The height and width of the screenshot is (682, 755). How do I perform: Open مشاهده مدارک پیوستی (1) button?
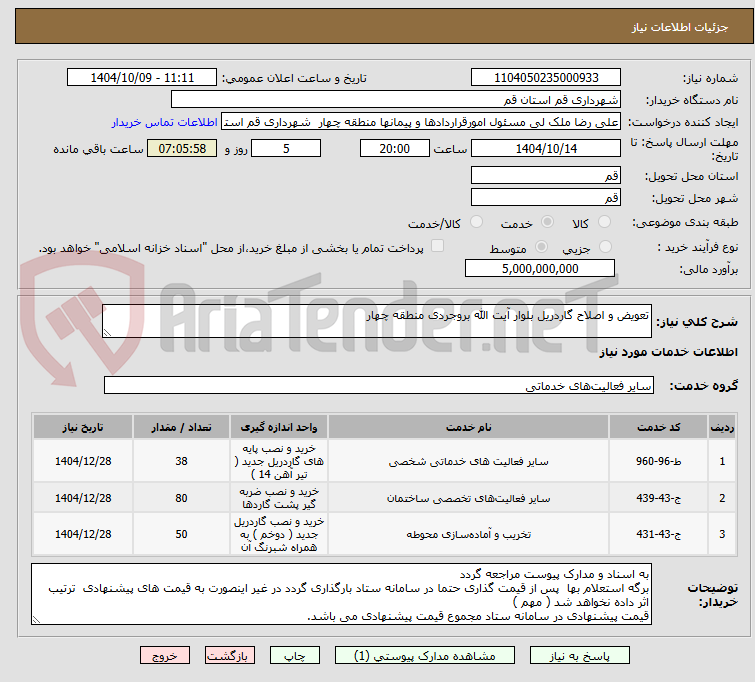(x=425, y=656)
